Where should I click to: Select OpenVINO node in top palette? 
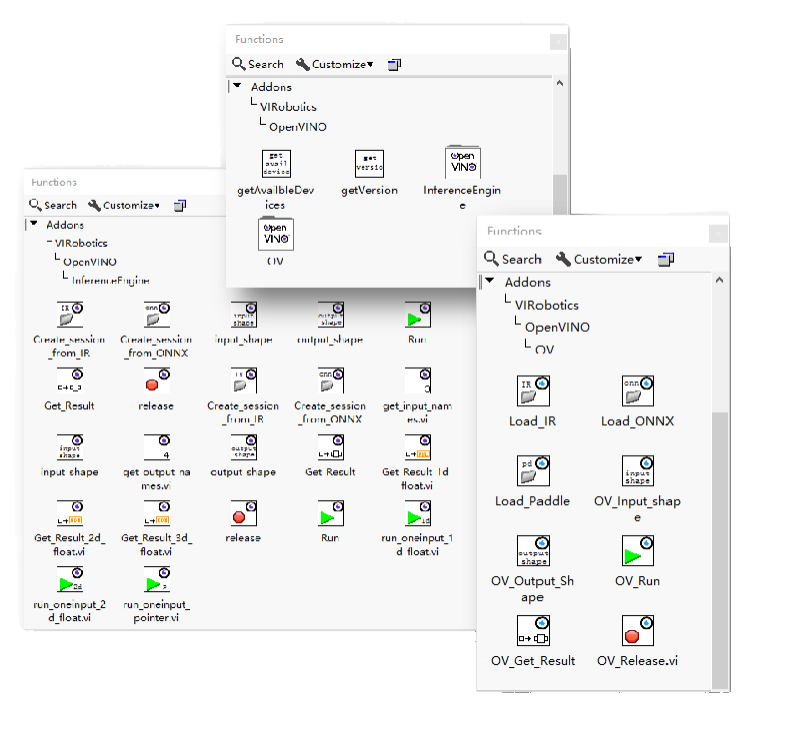[298, 127]
